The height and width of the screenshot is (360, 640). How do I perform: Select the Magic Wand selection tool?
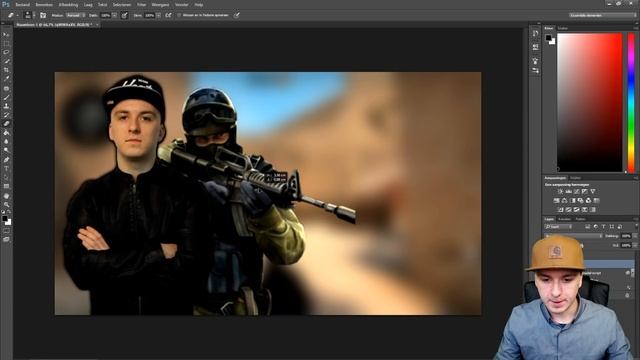point(6,61)
